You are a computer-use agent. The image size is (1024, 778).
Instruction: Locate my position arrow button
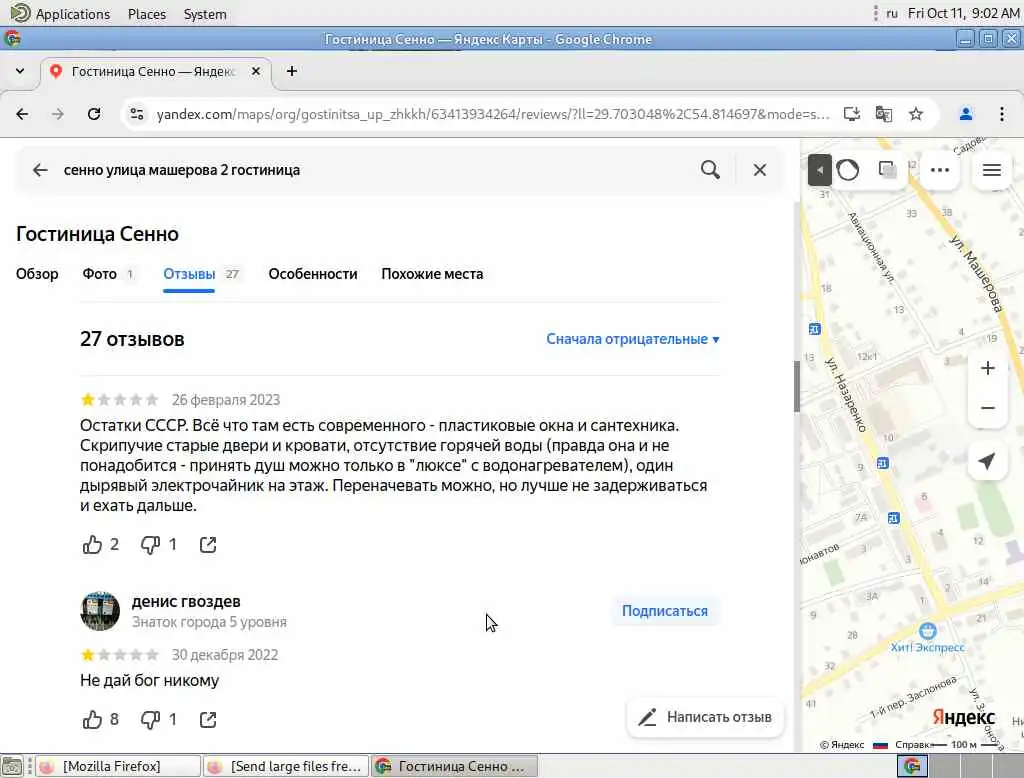987,461
